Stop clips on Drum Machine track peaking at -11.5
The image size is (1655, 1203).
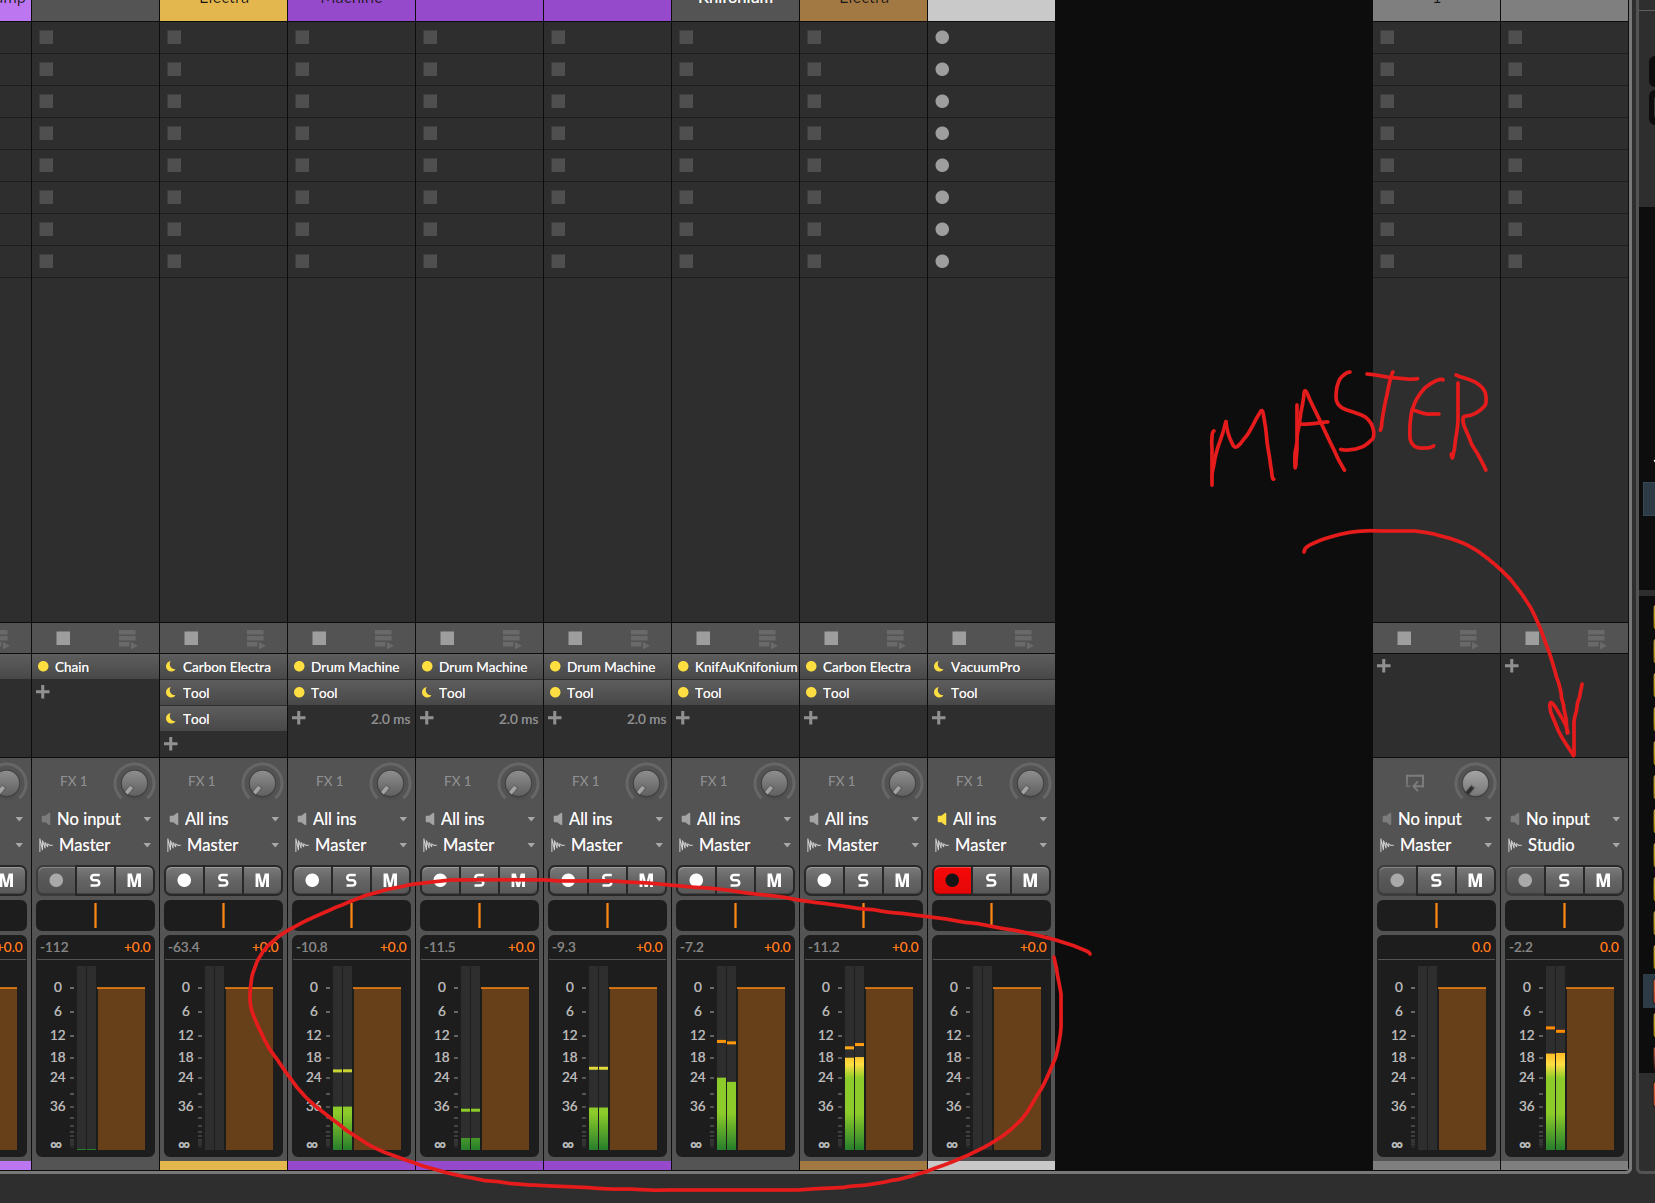tap(447, 638)
